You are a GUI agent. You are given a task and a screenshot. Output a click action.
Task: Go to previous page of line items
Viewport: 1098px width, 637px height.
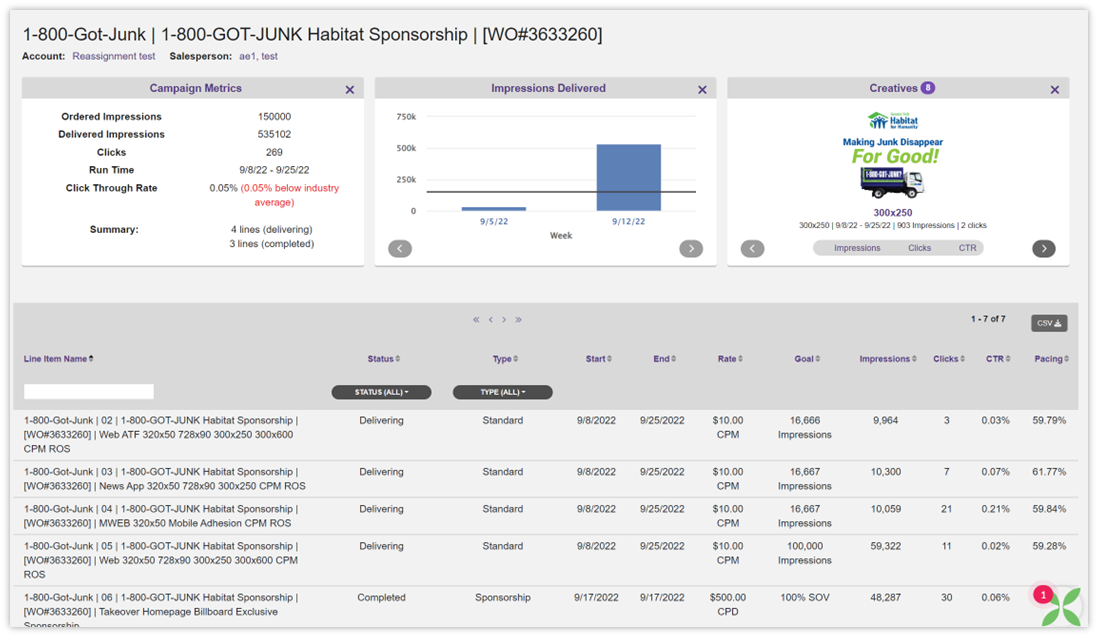(x=491, y=319)
